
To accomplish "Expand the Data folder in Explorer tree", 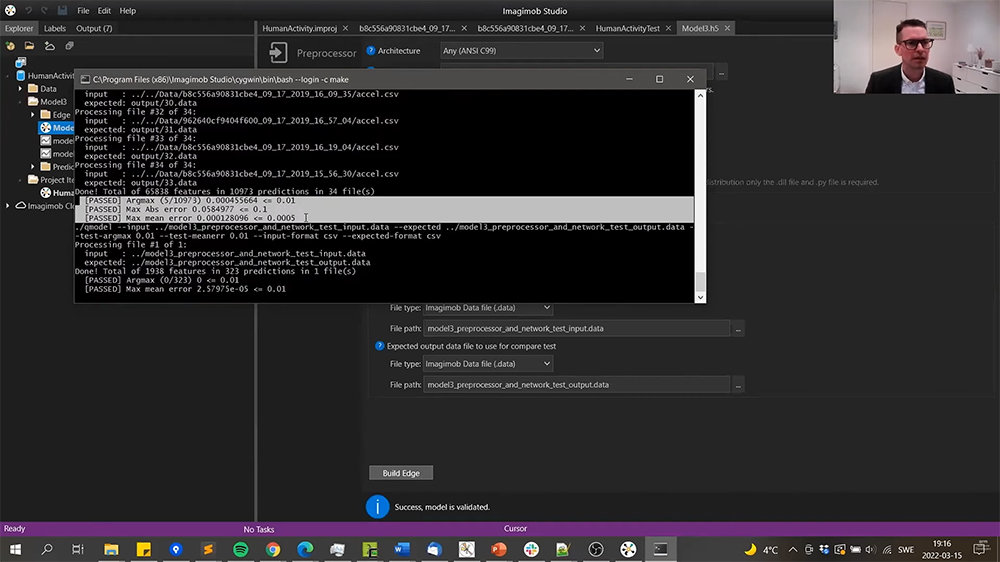I will [20, 89].
